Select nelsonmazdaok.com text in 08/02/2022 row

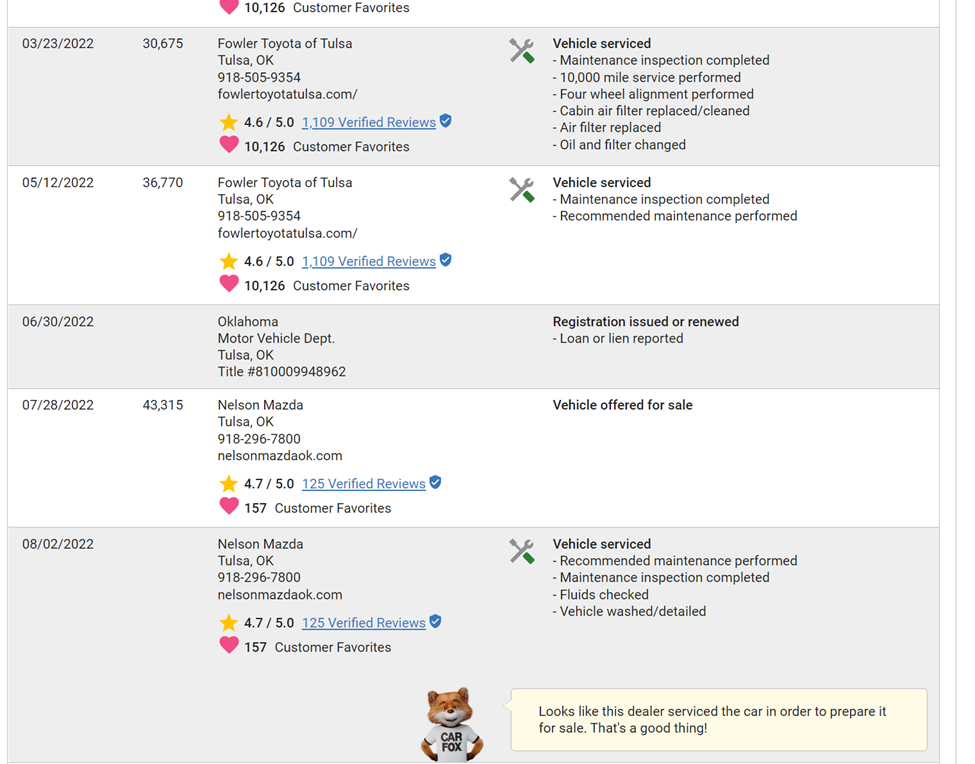click(280, 595)
